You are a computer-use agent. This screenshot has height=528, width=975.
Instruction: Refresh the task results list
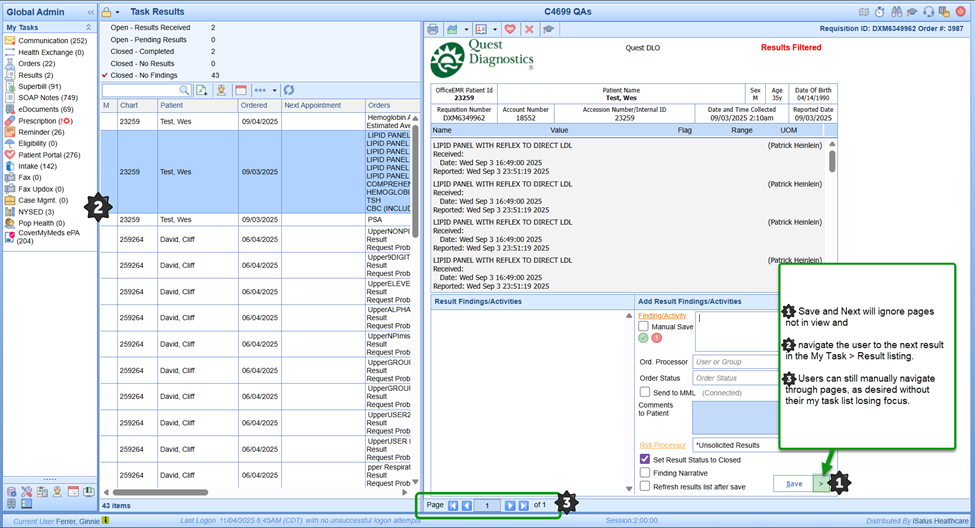tap(289, 90)
